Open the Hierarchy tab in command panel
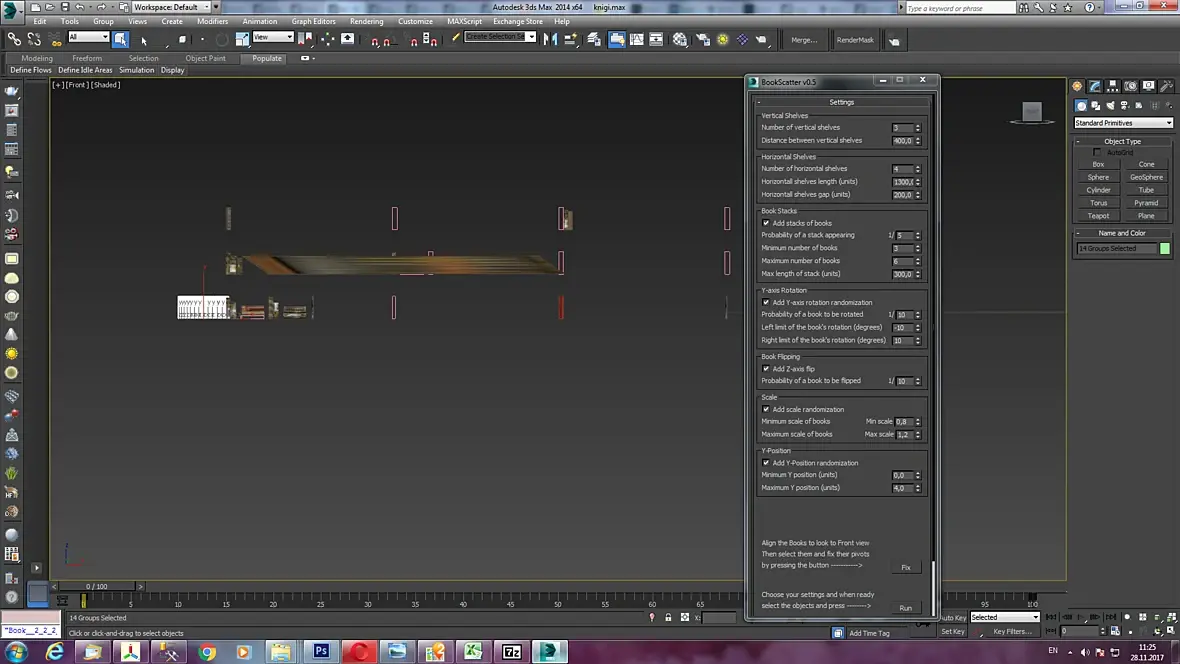 coord(1113,86)
